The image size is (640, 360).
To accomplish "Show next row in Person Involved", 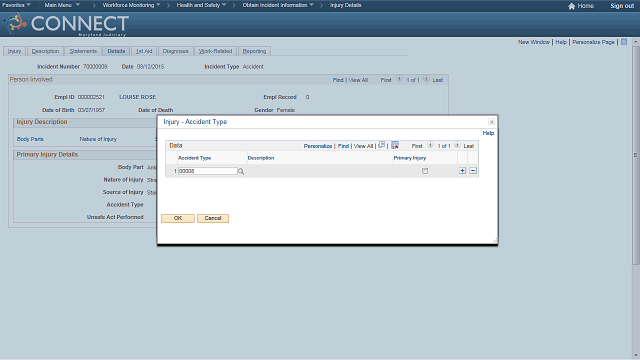I will (426, 80).
